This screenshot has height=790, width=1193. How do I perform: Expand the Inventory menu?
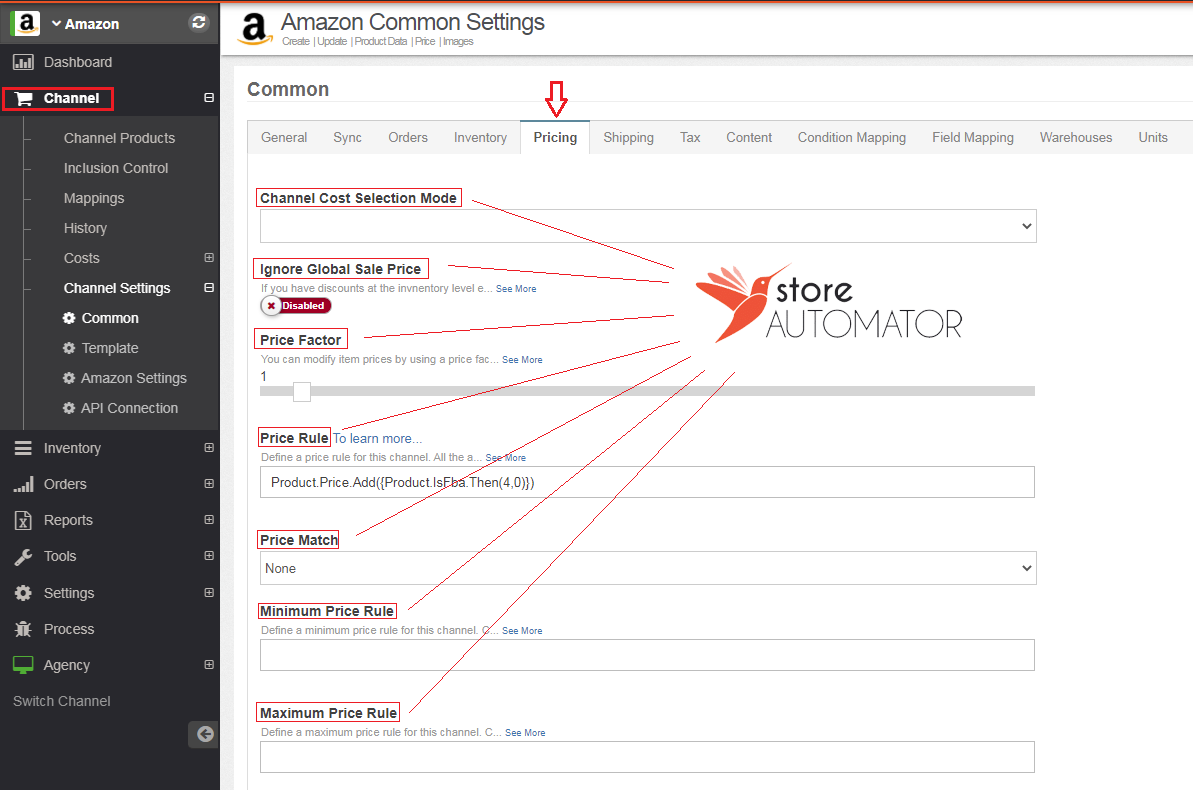coord(209,448)
